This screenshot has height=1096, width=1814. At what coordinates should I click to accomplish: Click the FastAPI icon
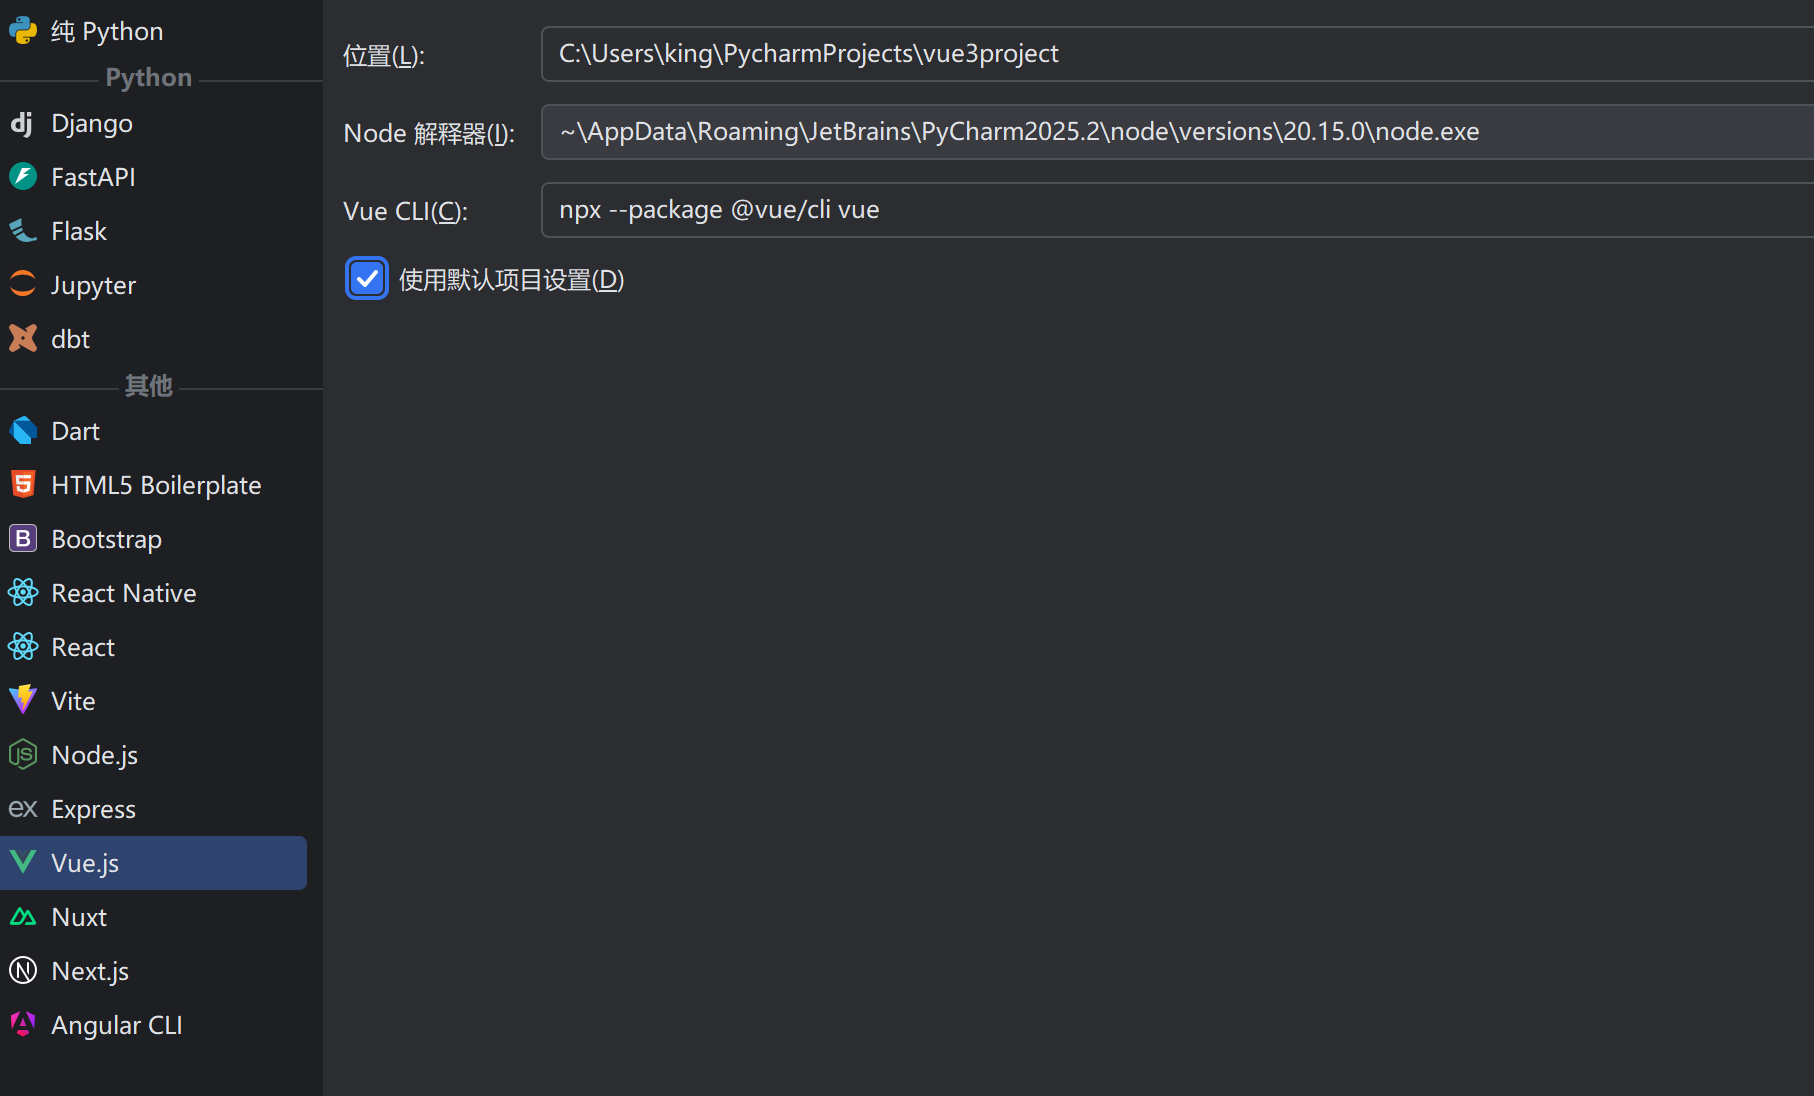23,177
